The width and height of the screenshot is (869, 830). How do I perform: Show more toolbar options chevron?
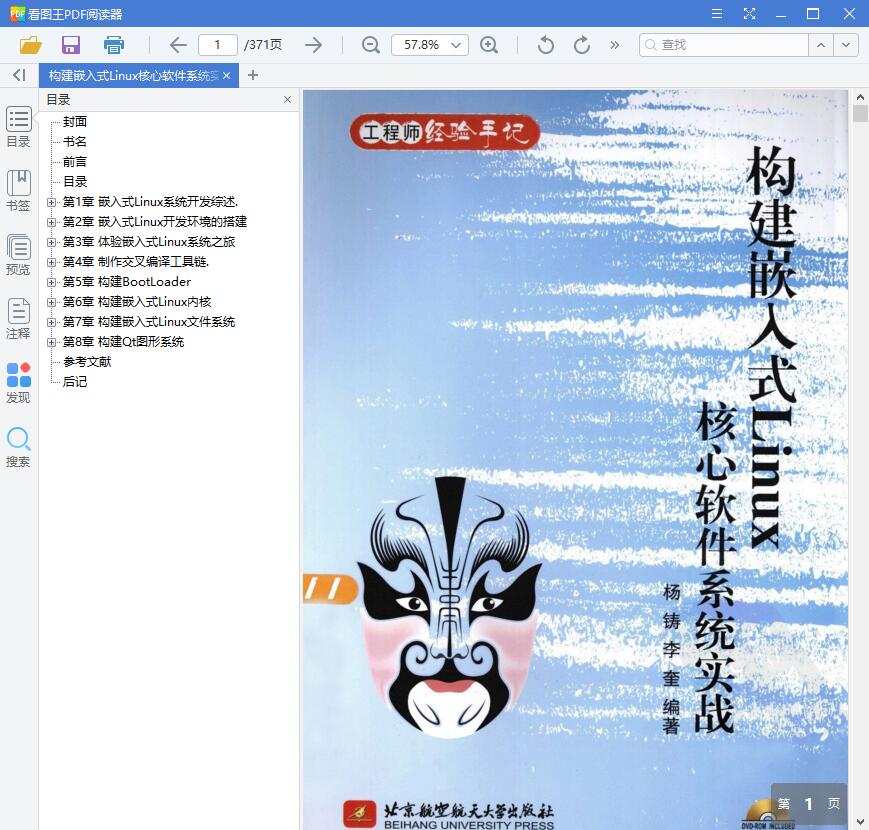click(x=615, y=45)
